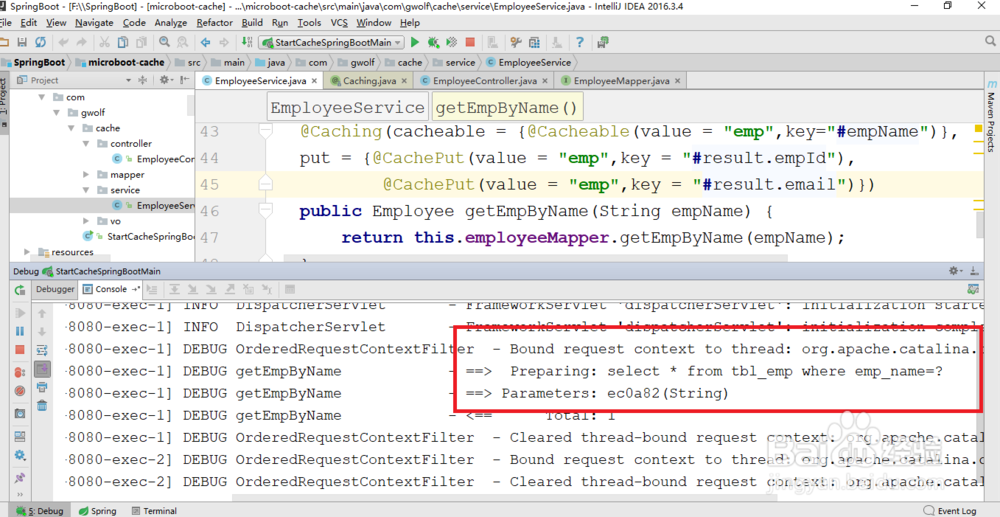1000x517 pixels.
Task: Open the Terminal tool window button
Action: [x=153, y=511]
